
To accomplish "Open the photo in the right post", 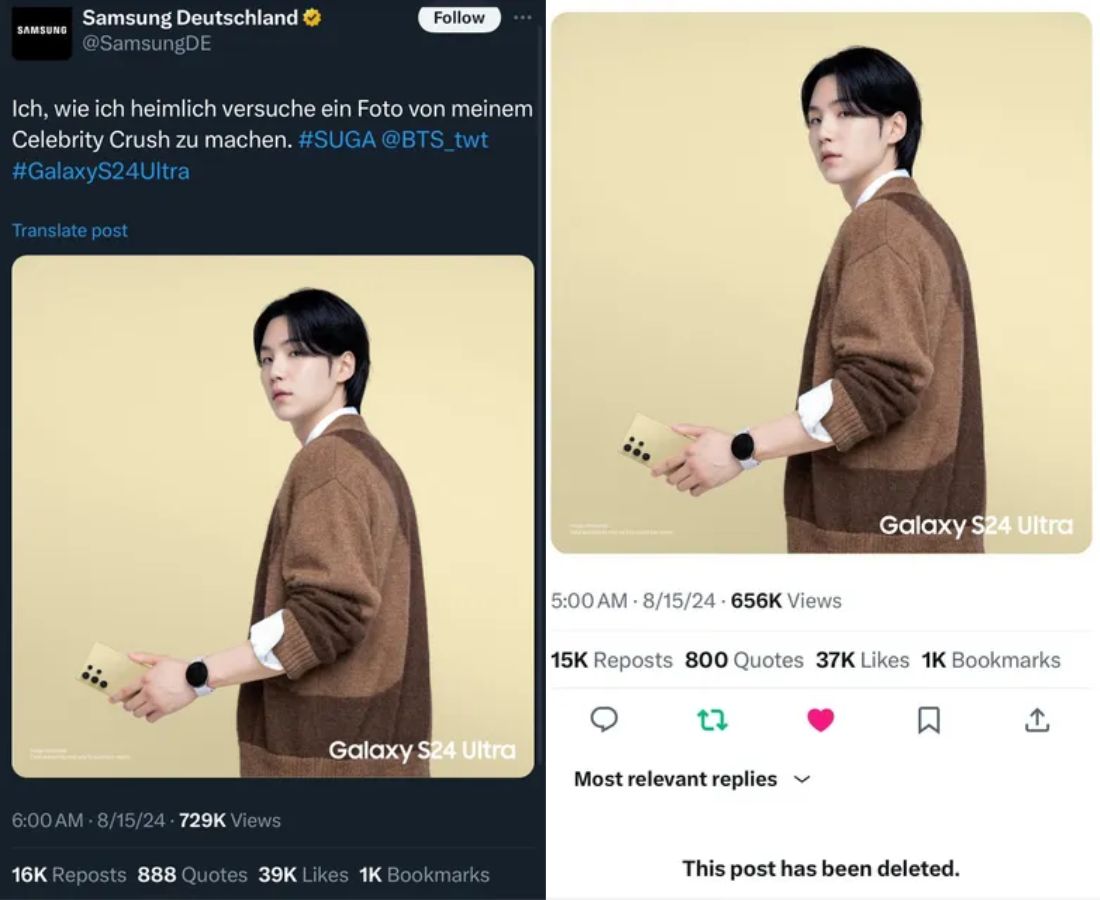I will click(x=820, y=282).
